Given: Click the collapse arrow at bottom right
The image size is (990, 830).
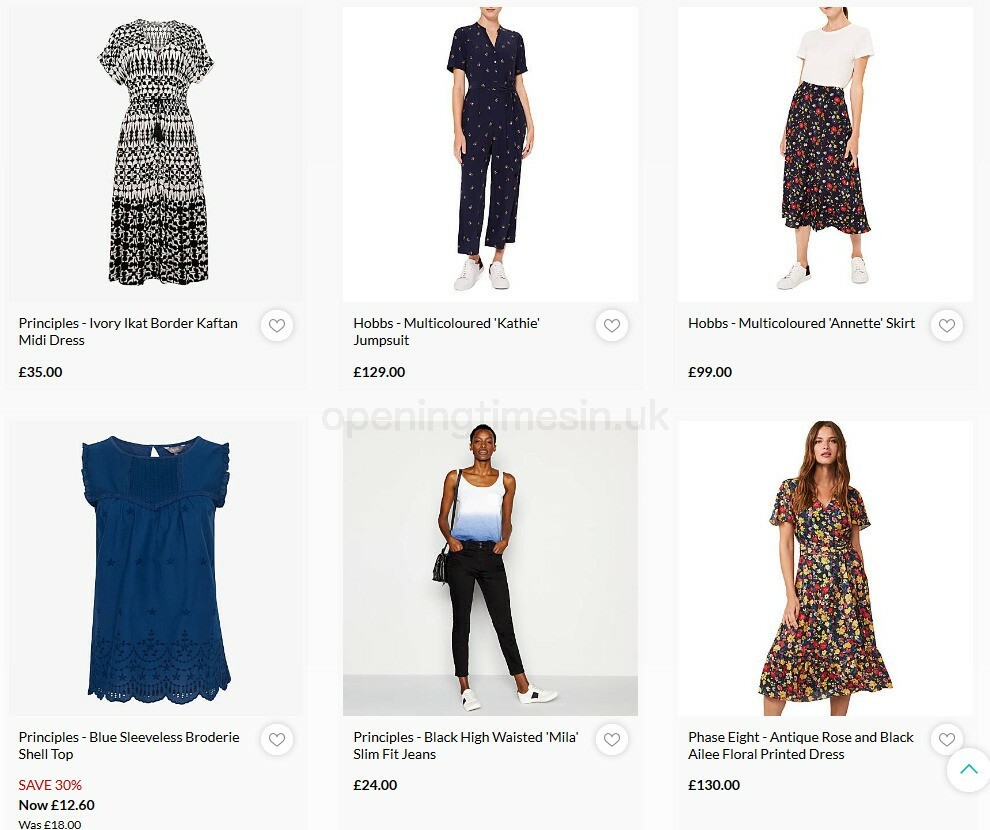Looking at the screenshot, I should click(x=968, y=770).
